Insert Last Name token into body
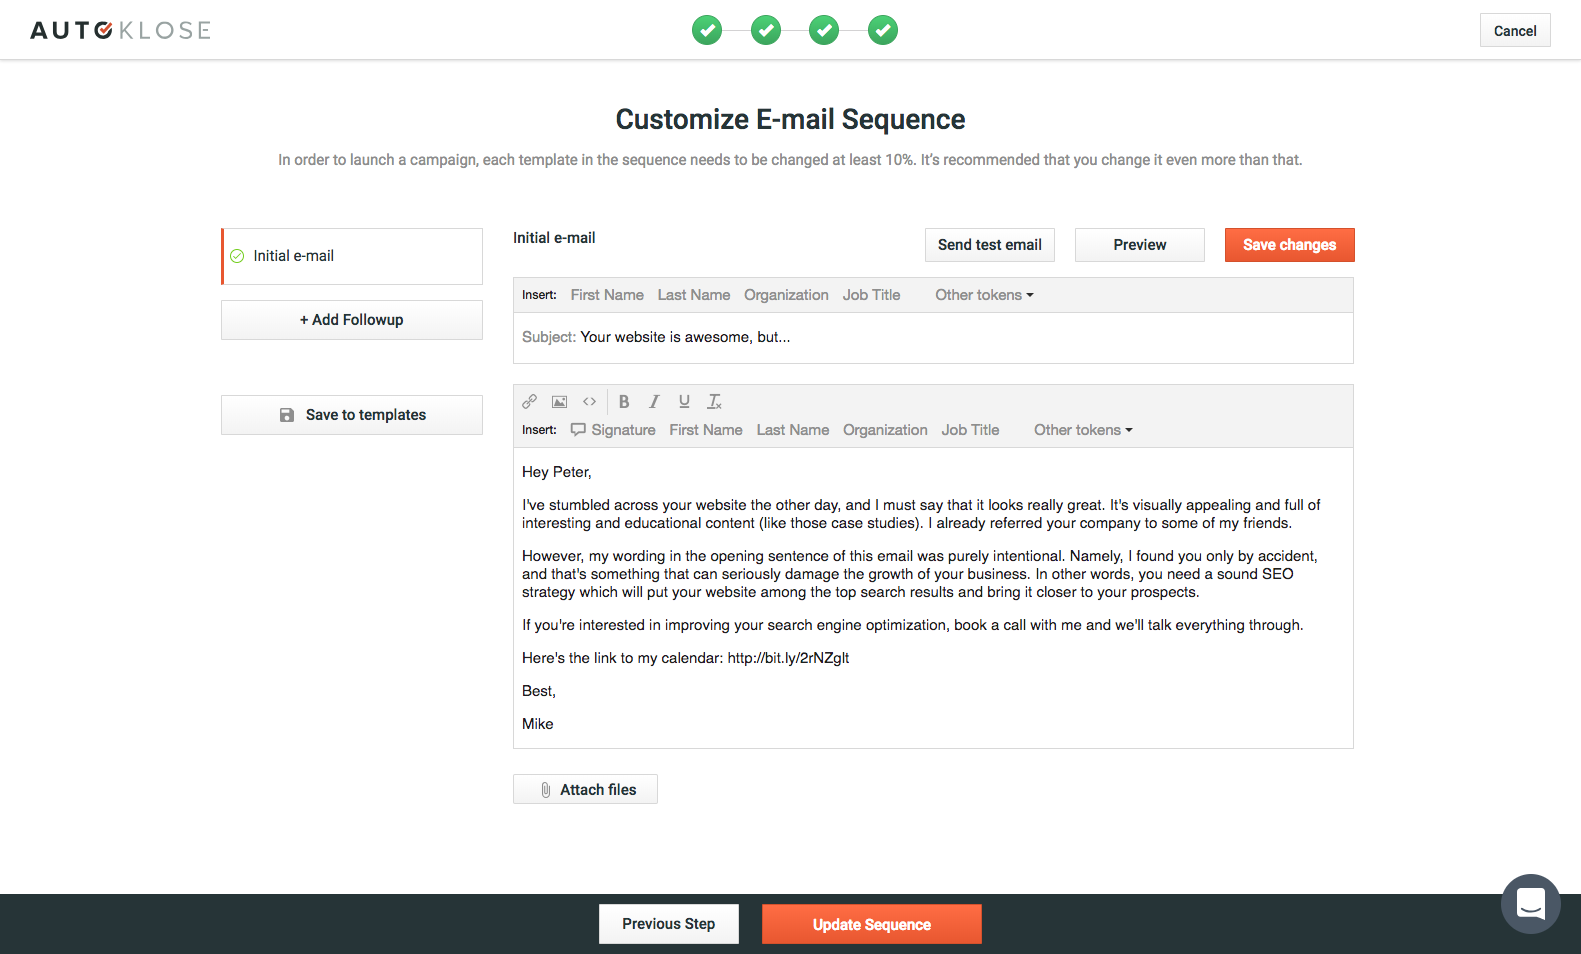This screenshot has height=954, width=1581. [x=793, y=430]
